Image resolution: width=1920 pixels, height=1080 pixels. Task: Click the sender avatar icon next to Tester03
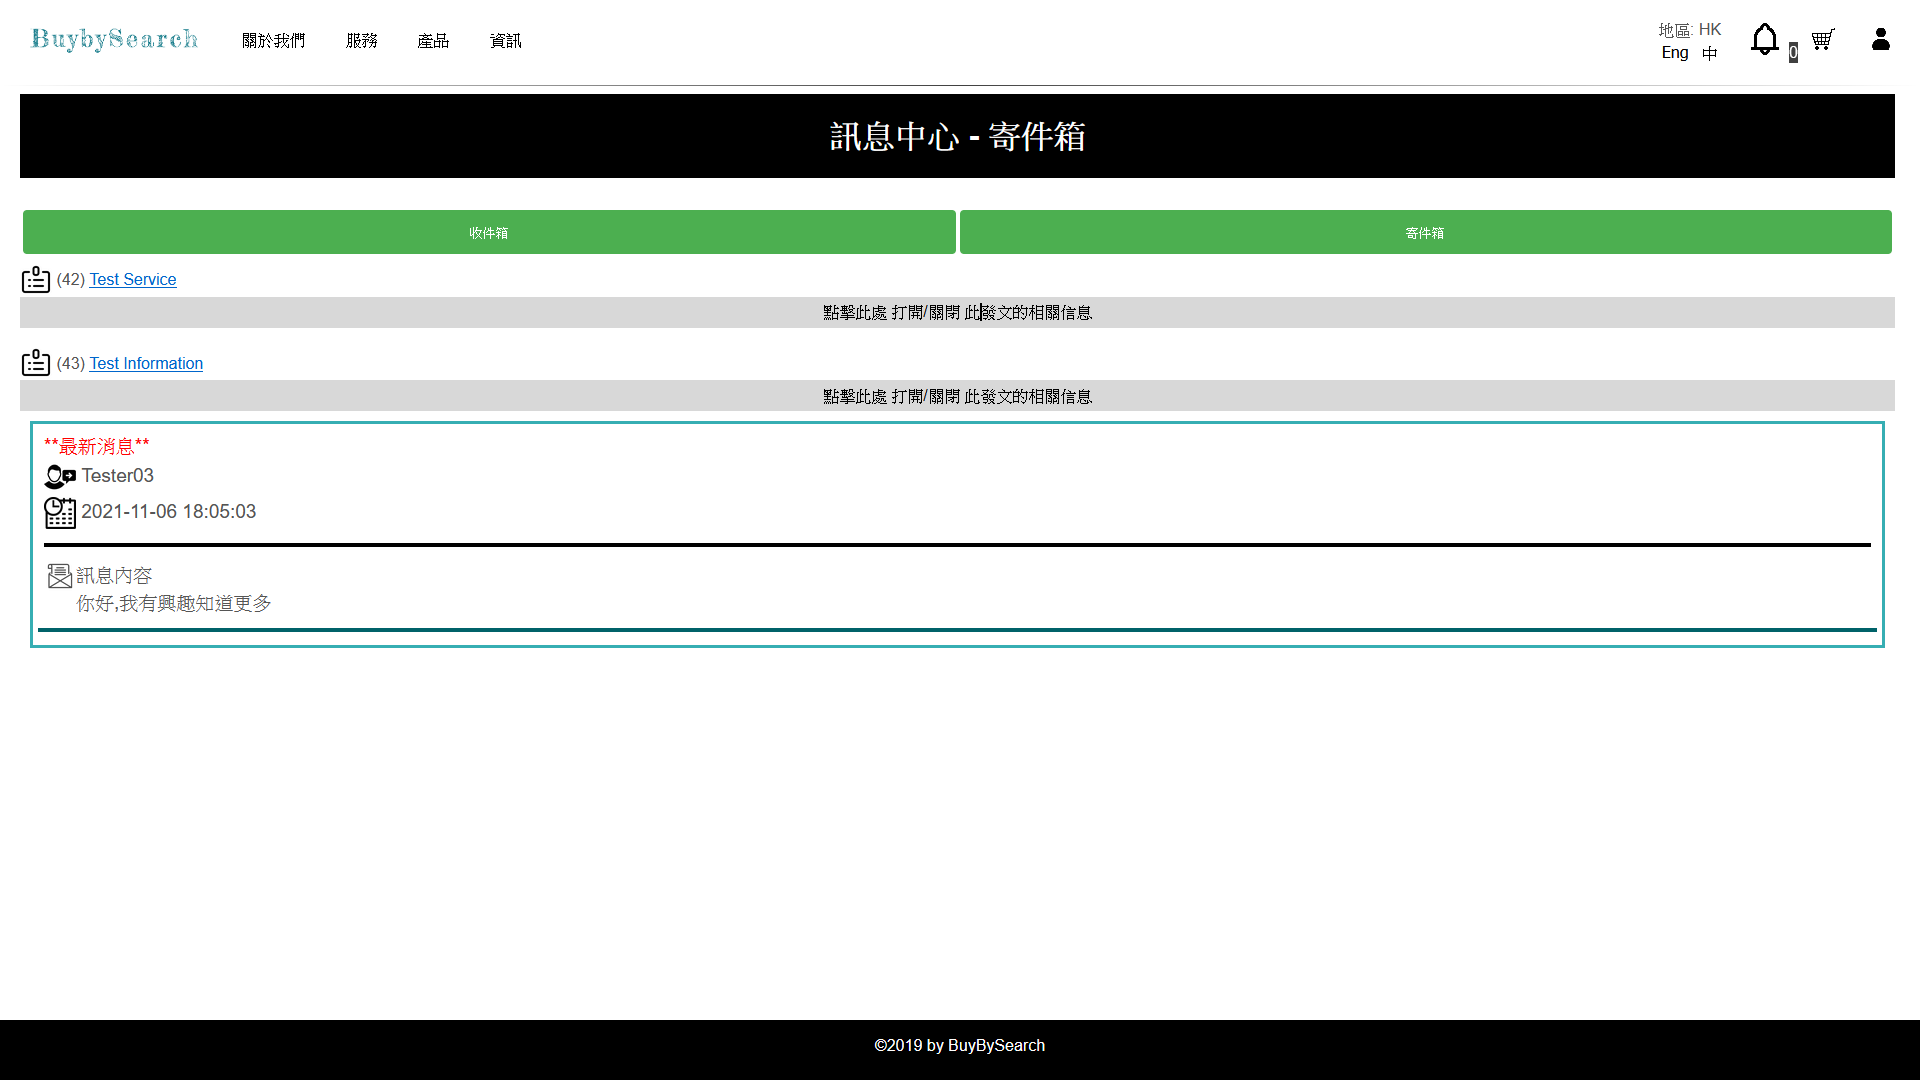[x=60, y=477]
